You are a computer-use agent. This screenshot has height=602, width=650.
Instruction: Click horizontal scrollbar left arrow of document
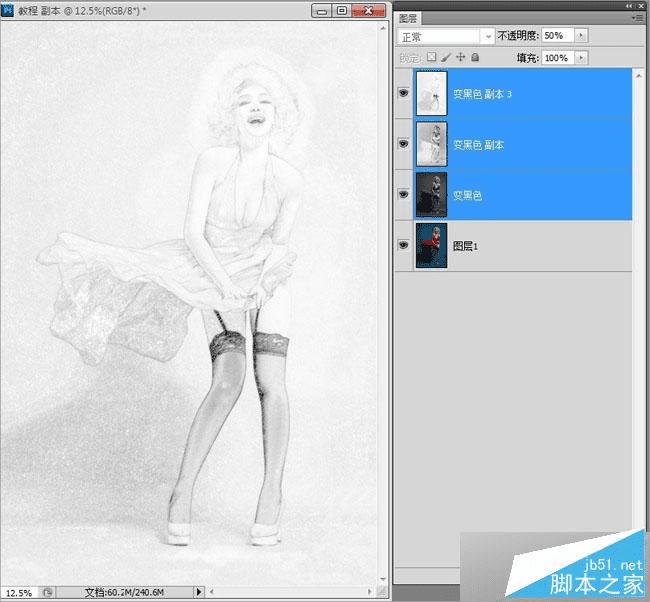pos(211,592)
